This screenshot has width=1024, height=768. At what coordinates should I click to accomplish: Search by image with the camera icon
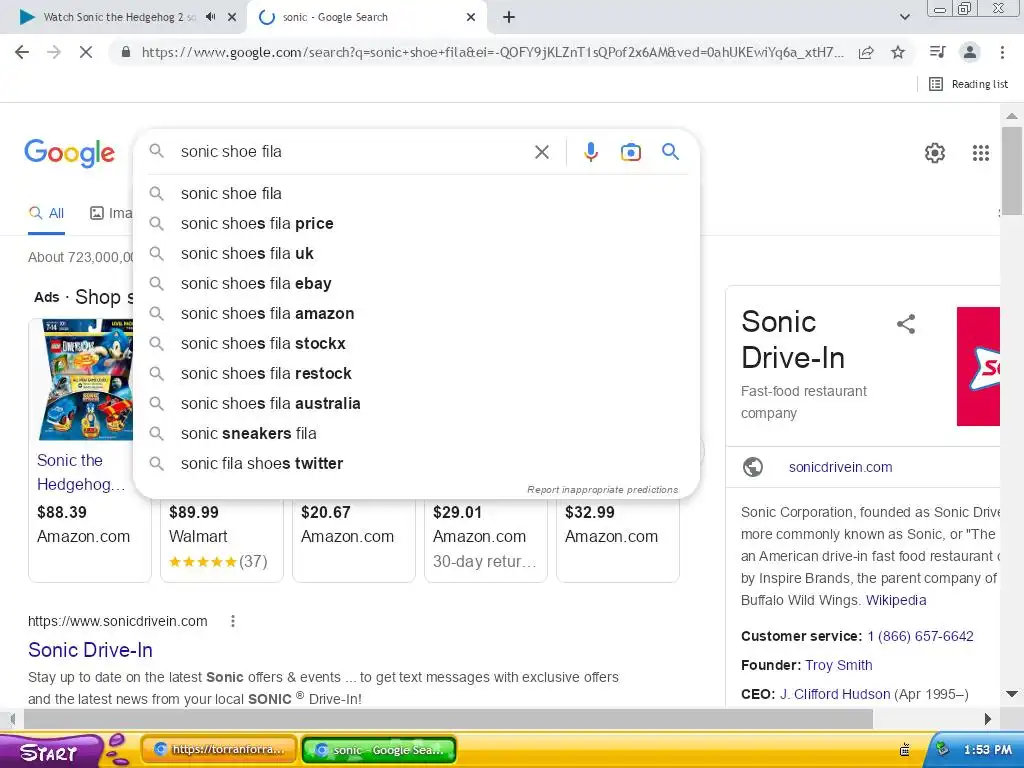click(x=630, y=152)
